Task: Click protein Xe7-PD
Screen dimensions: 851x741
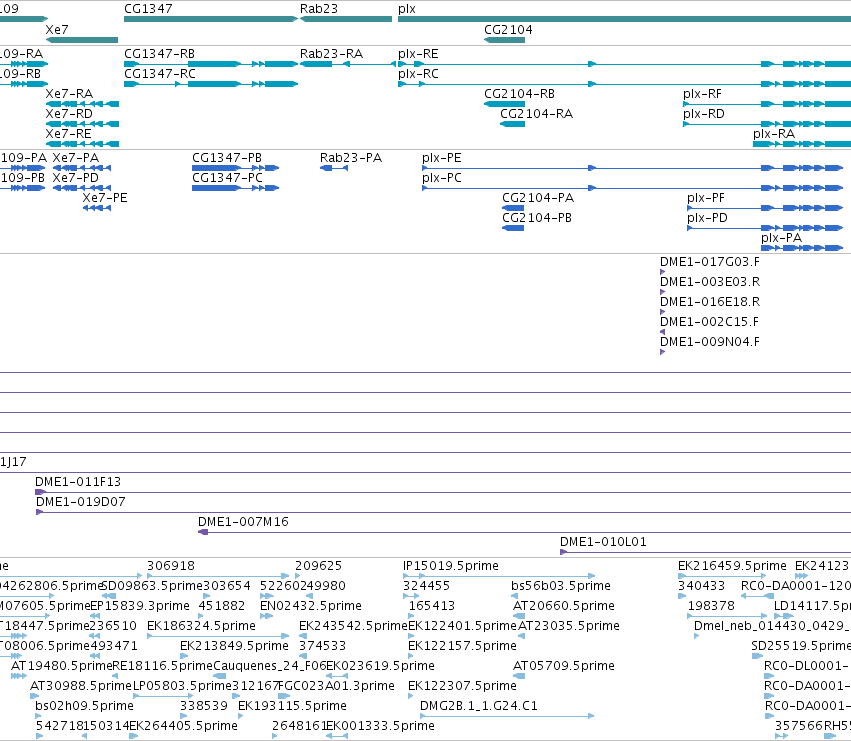Action: (x=82, y=188)
